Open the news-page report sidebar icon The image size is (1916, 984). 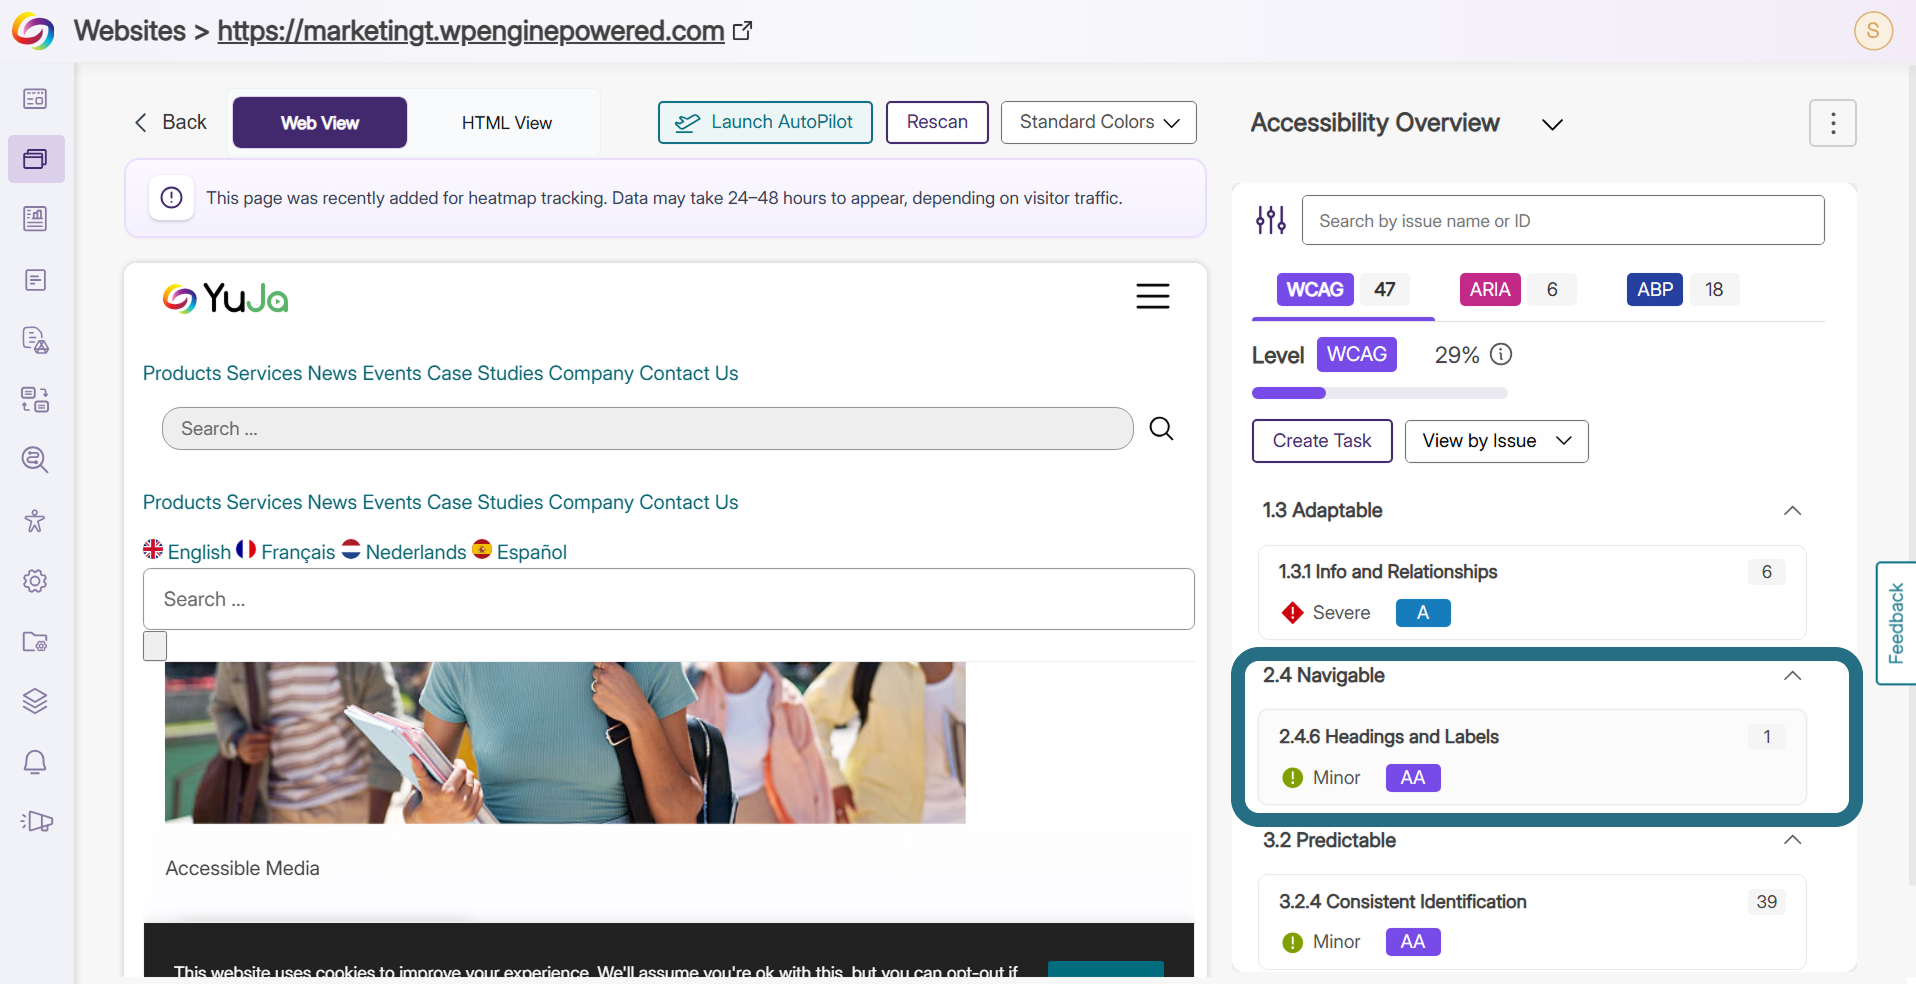tap(35, 219)
